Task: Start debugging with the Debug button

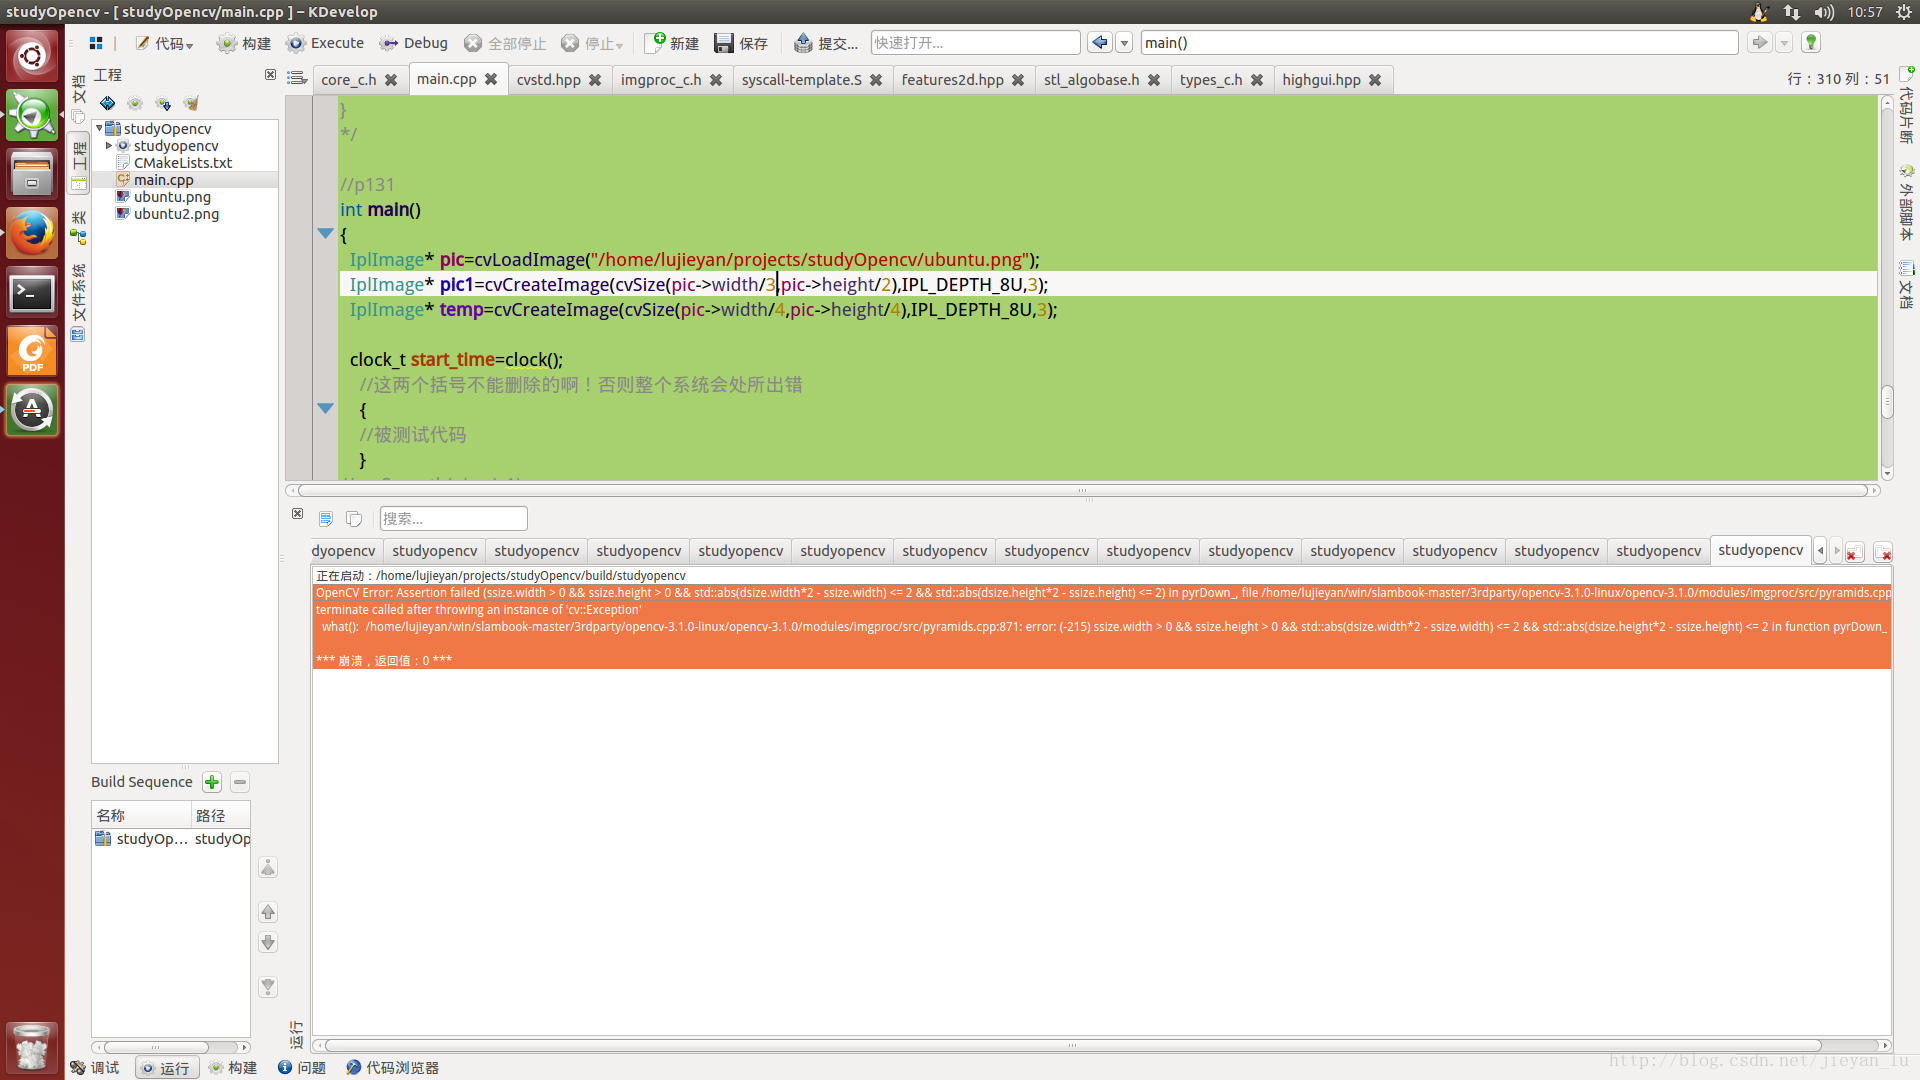Action: 413,43
